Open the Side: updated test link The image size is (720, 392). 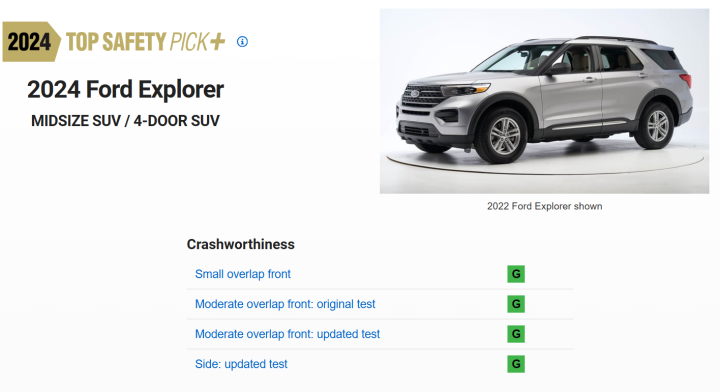(x=241, y=364)
